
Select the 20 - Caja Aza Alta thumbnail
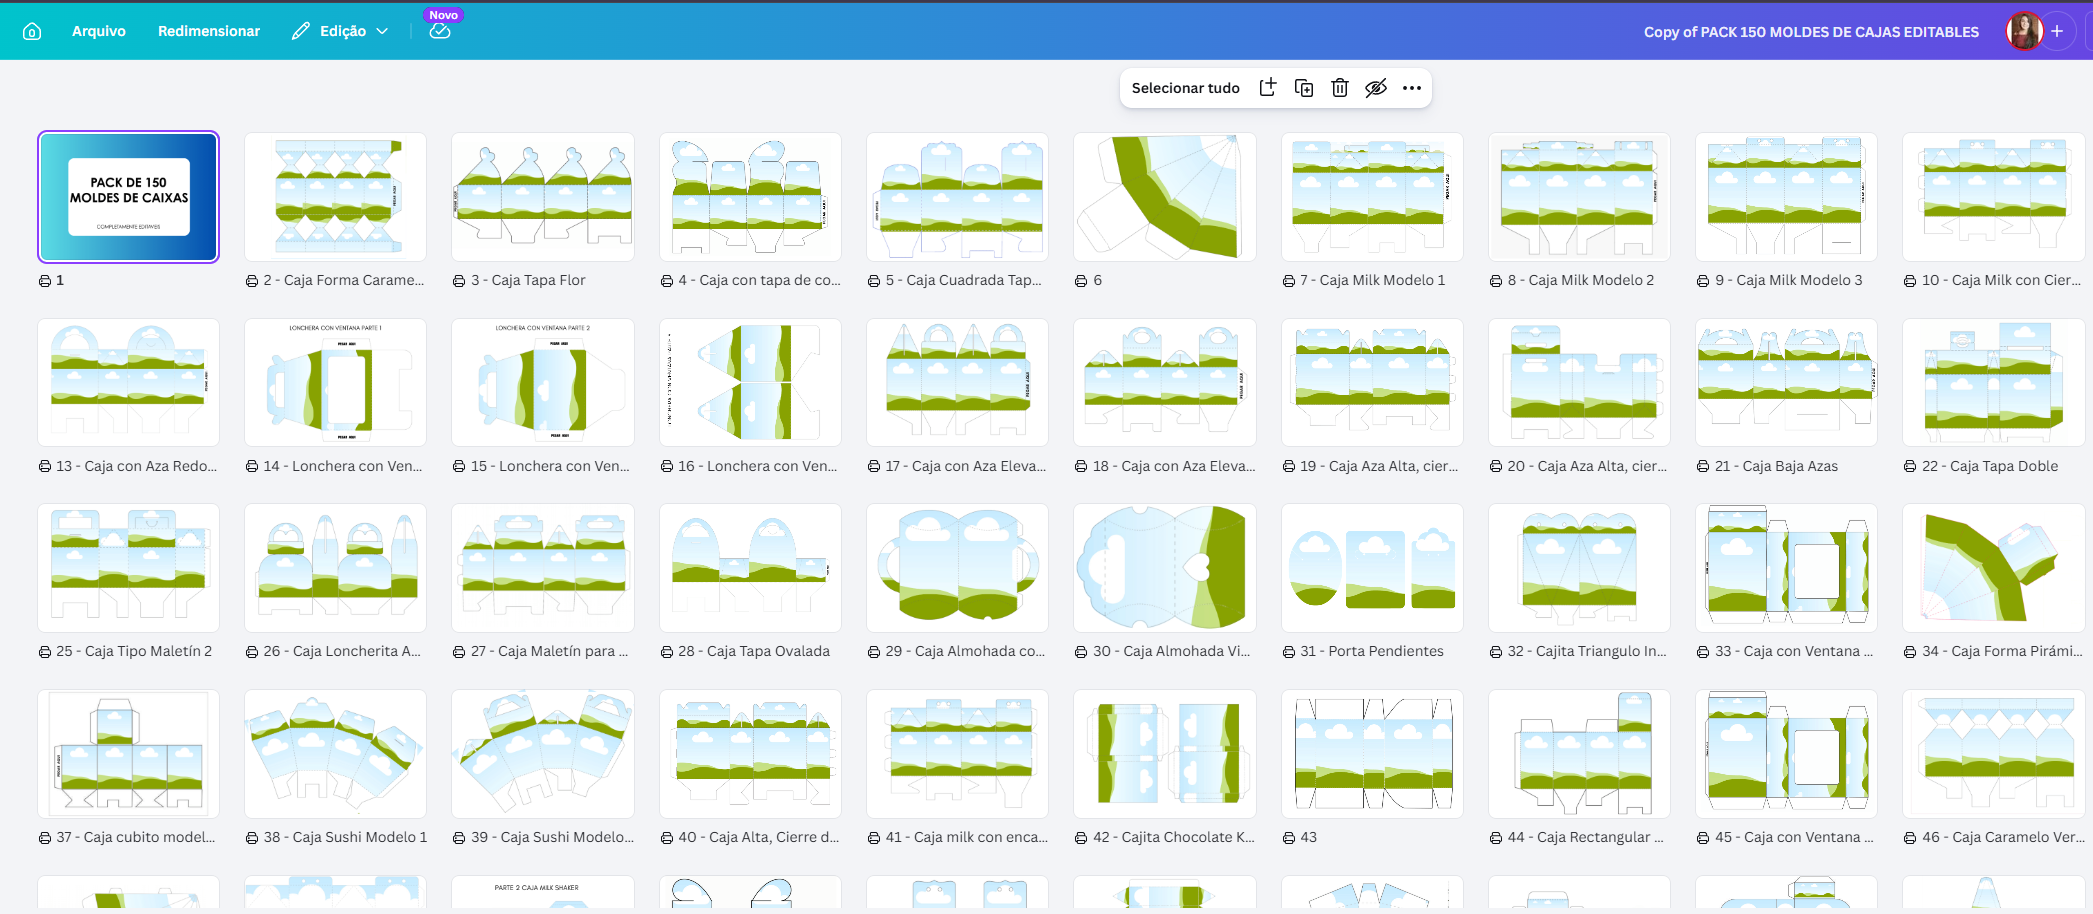[x=1580, y=382]
